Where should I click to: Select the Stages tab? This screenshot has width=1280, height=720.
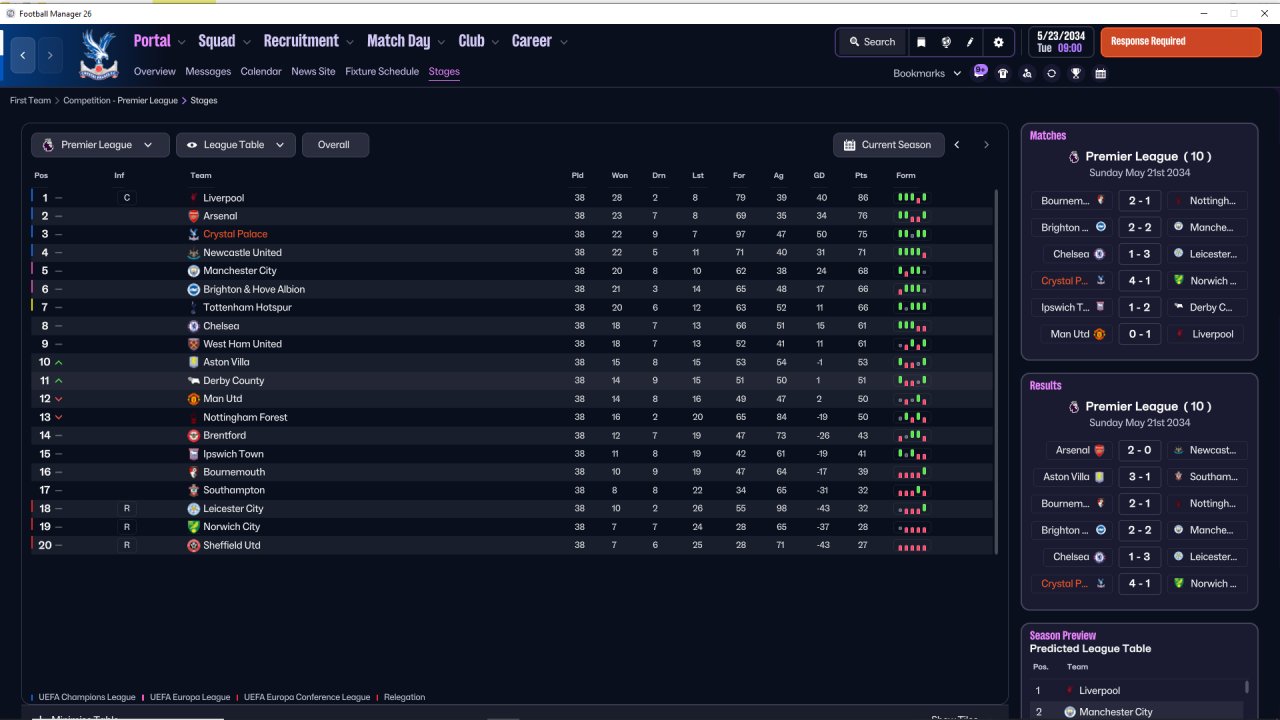444,72
